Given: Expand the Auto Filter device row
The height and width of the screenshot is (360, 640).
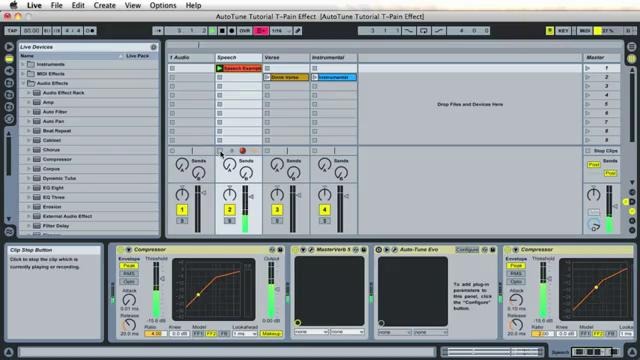Looking at the screenshot, I should click(29, 112).
